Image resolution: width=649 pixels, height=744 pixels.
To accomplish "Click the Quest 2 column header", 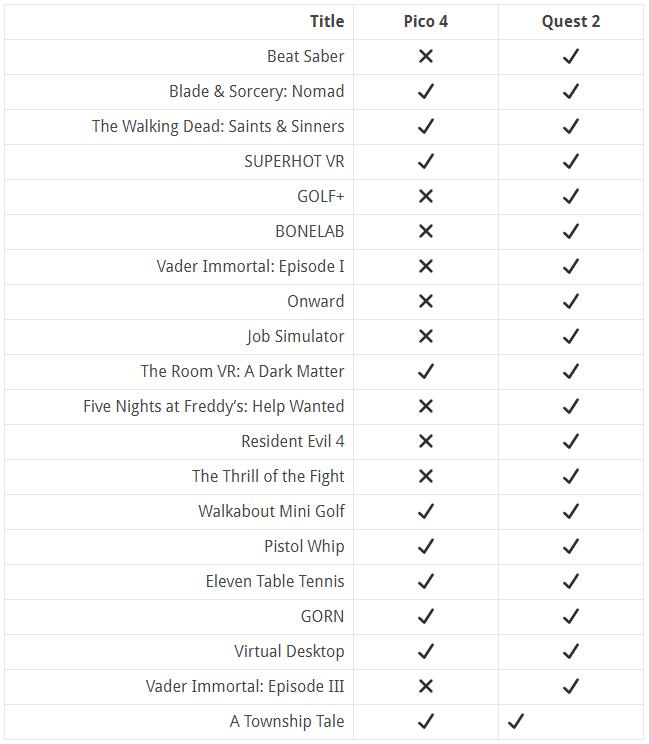I will pyautogui.click(x=571, y=21).
